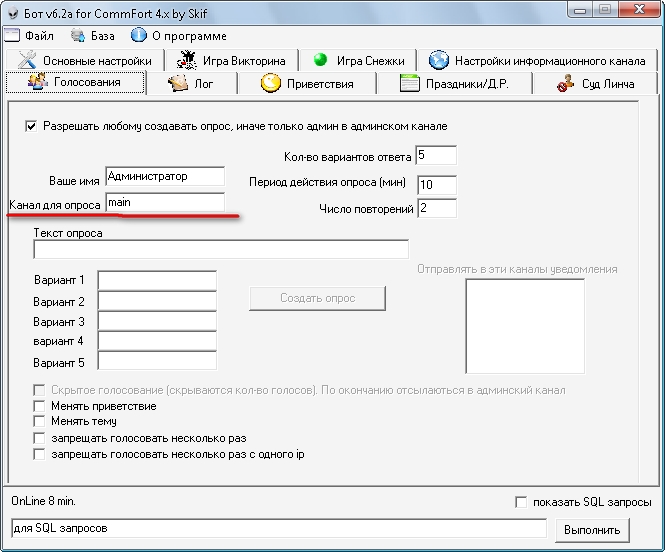Click the О программе info icon
Viewport: 665px width, 552px height.
[x=139, y=36]
